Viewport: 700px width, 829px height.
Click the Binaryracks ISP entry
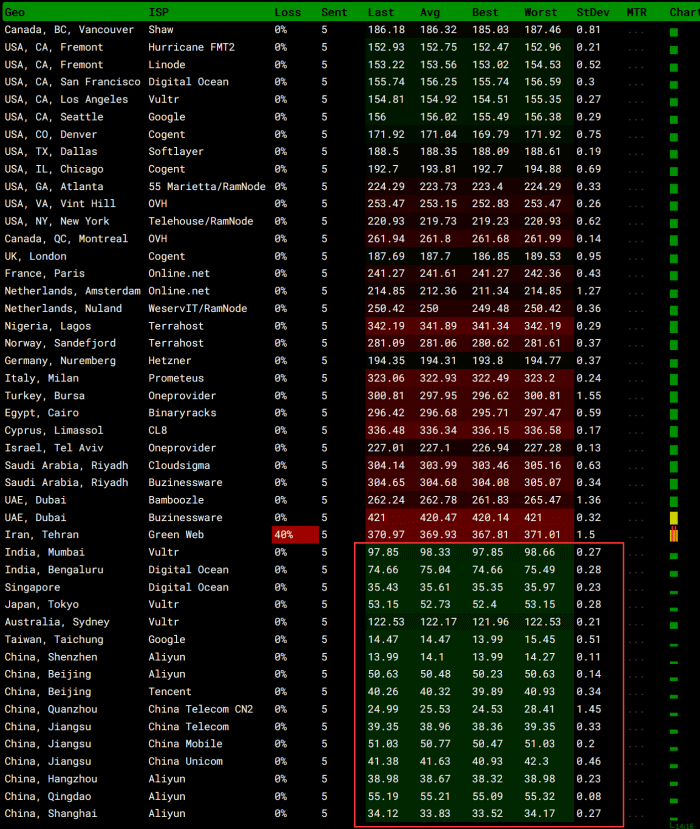pyautogui.click(x=182, y=413)
